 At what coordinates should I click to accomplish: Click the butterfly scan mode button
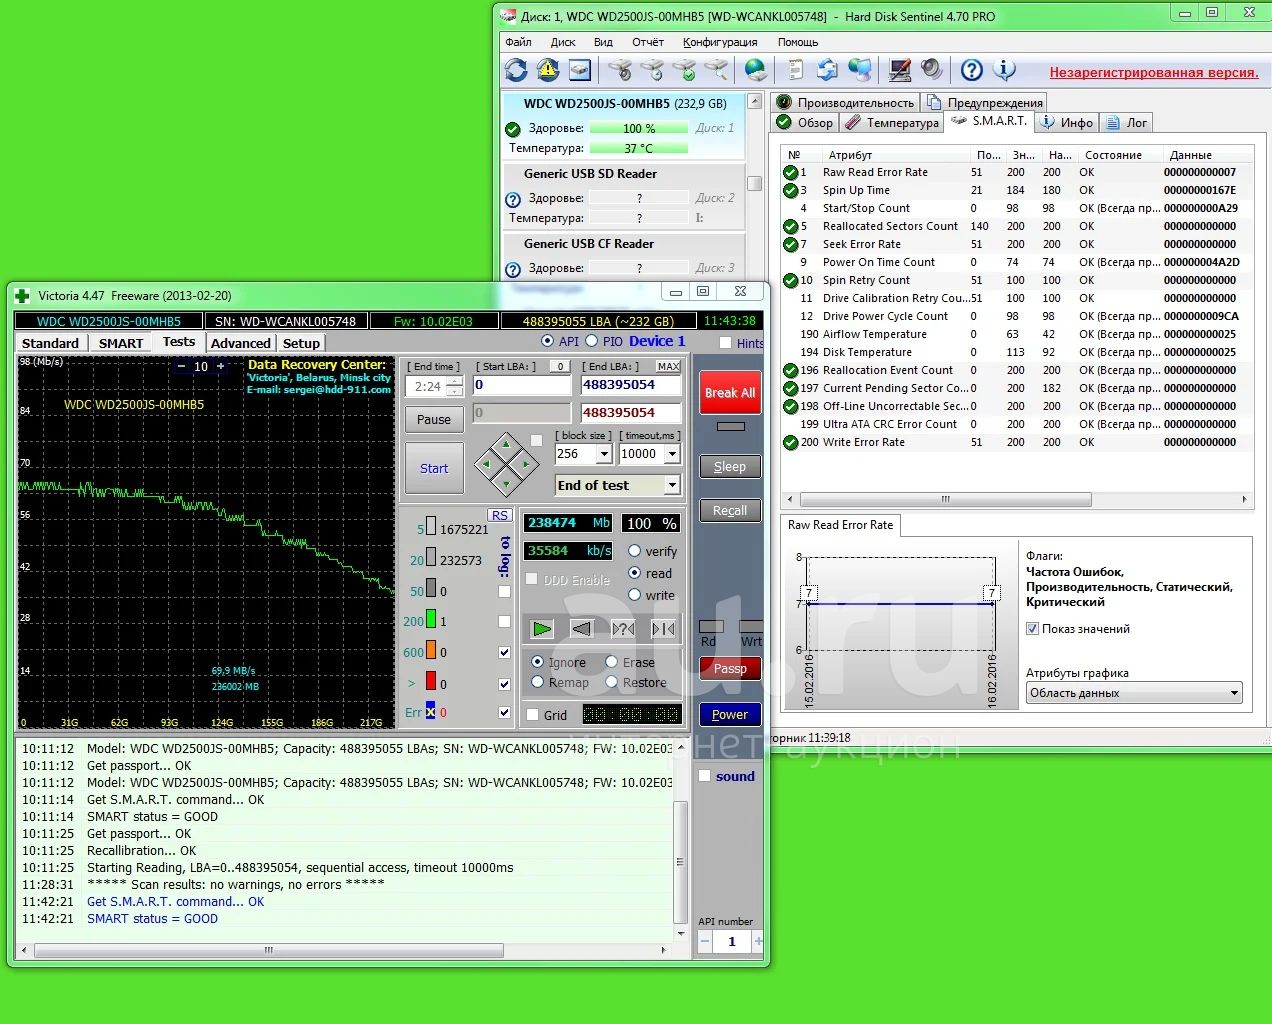(663, 629)
